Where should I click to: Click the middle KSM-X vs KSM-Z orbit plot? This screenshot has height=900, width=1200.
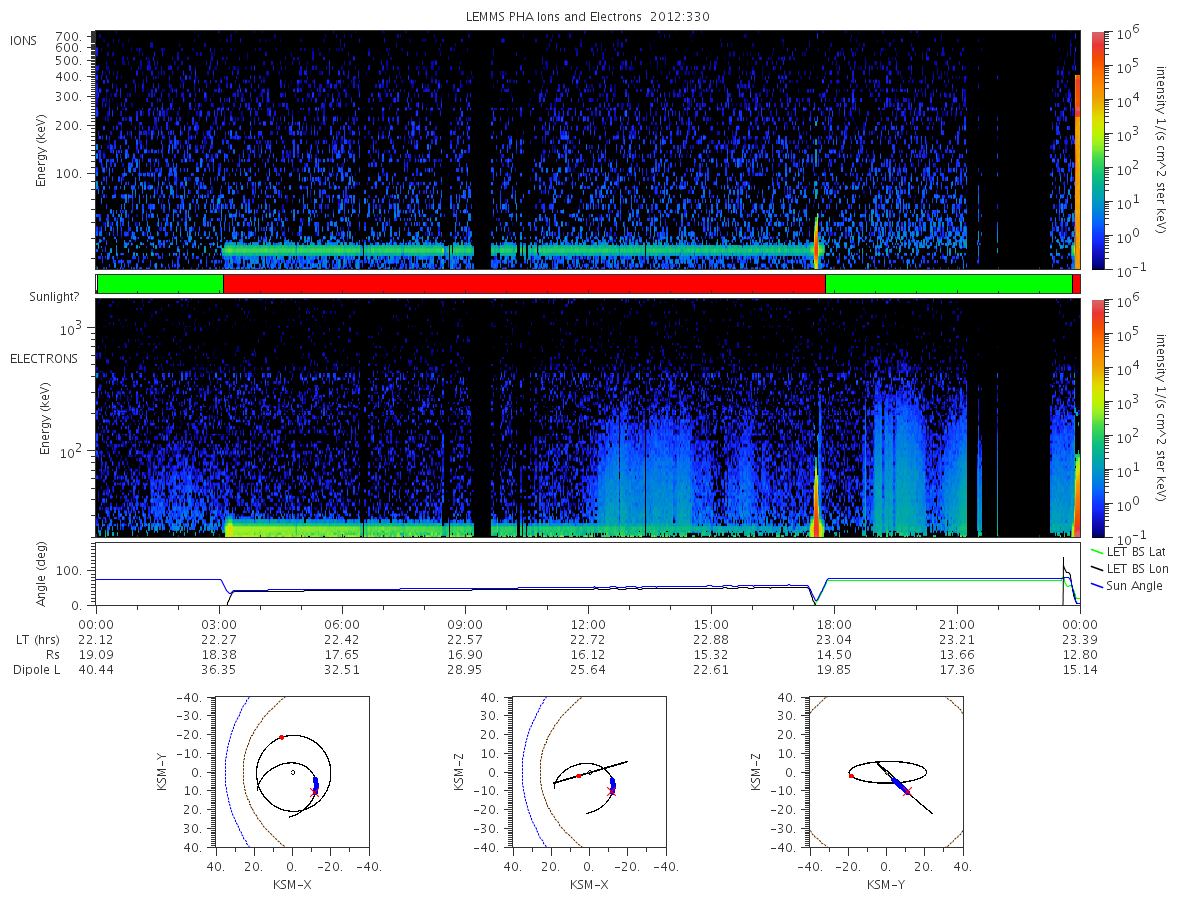point(589,772)
